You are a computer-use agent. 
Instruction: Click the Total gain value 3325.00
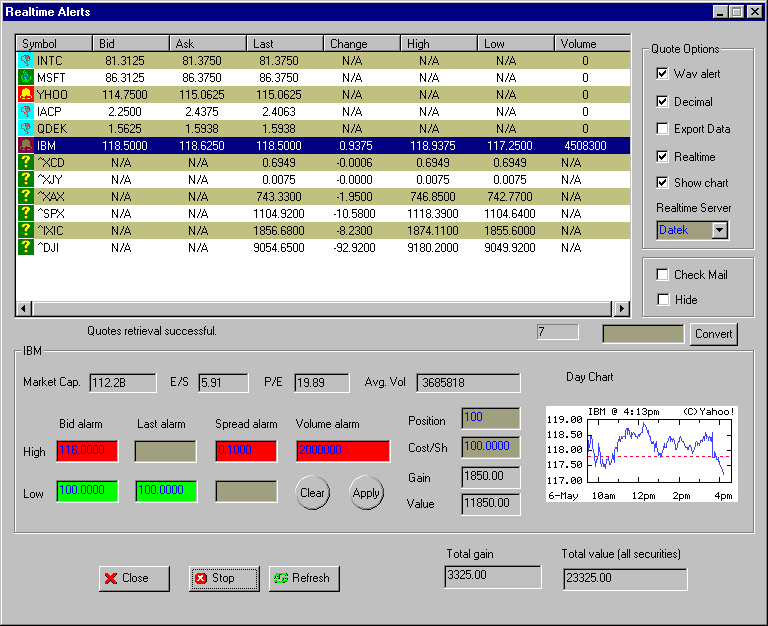[493, 577]
